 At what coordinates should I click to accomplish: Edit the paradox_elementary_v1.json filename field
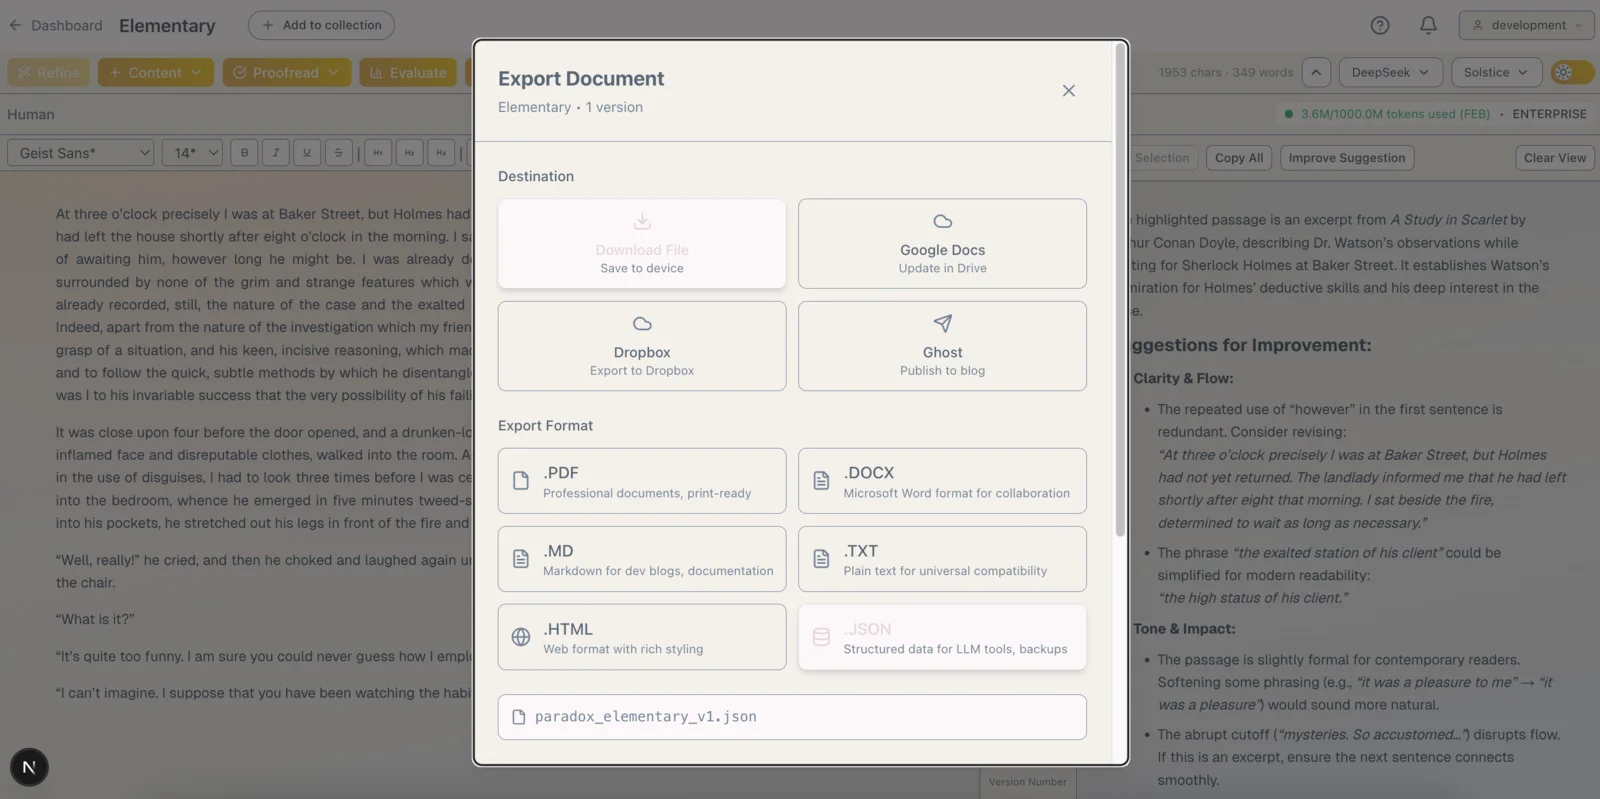[x=792, y=717]
